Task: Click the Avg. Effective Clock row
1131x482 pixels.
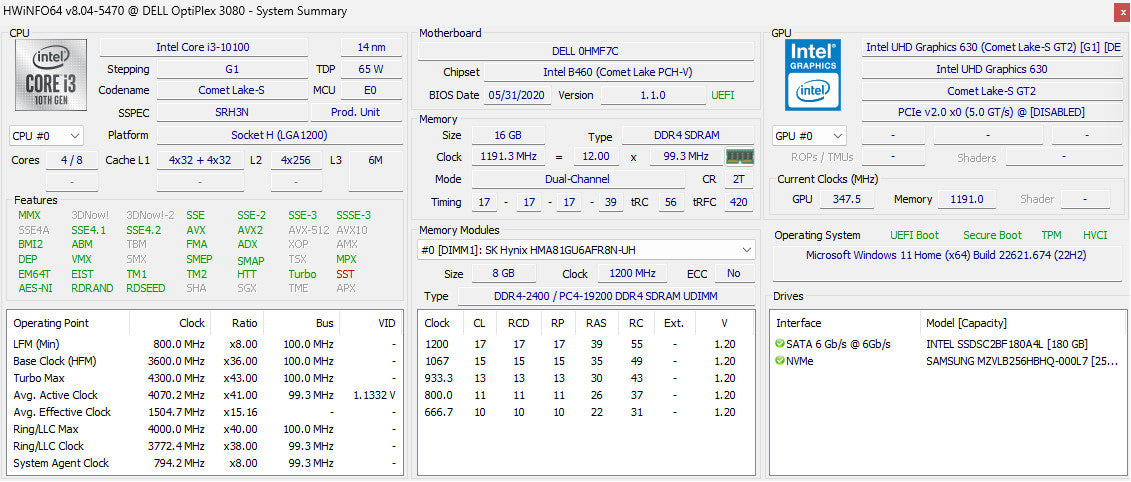Action: 205,412
